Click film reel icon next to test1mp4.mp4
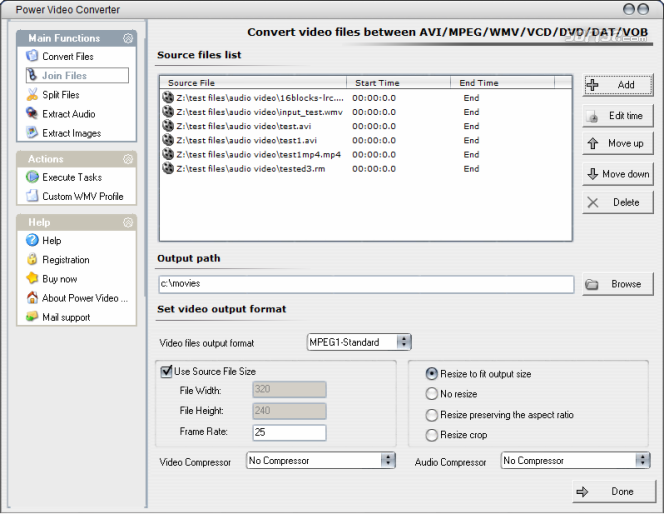Image resolution: width=664 pixels, height=514 pixels. click(x=168, y=154)
